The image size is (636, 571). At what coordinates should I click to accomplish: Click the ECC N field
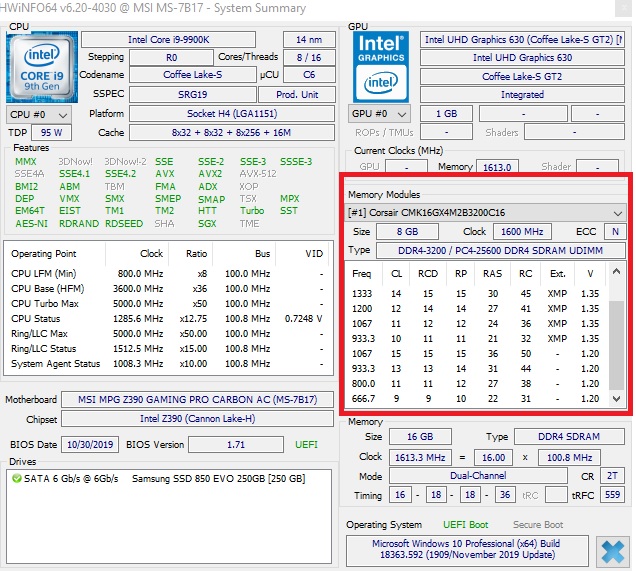pos(615,232)
